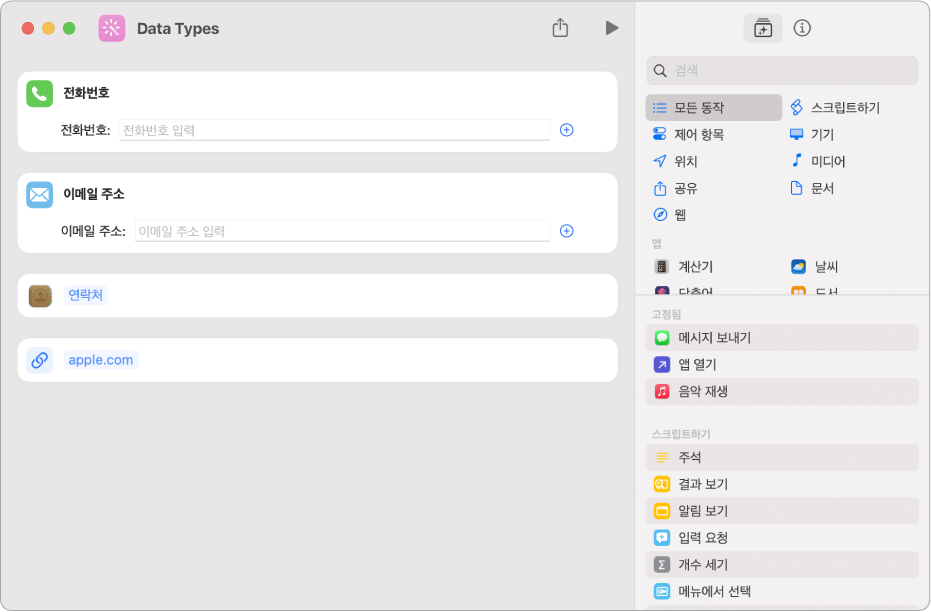Select the 공유 category
931x612 pixels.
[675, 188]
